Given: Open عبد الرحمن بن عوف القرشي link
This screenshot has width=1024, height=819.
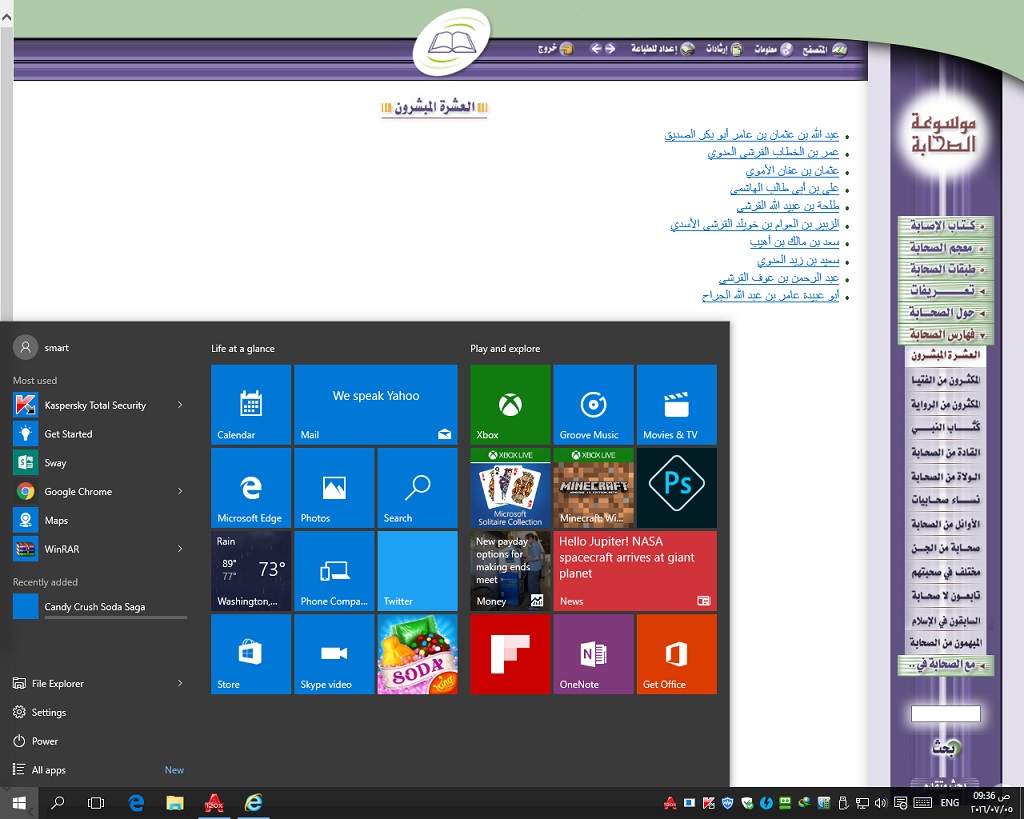Looking at the screenshot, I should (778, 278).
